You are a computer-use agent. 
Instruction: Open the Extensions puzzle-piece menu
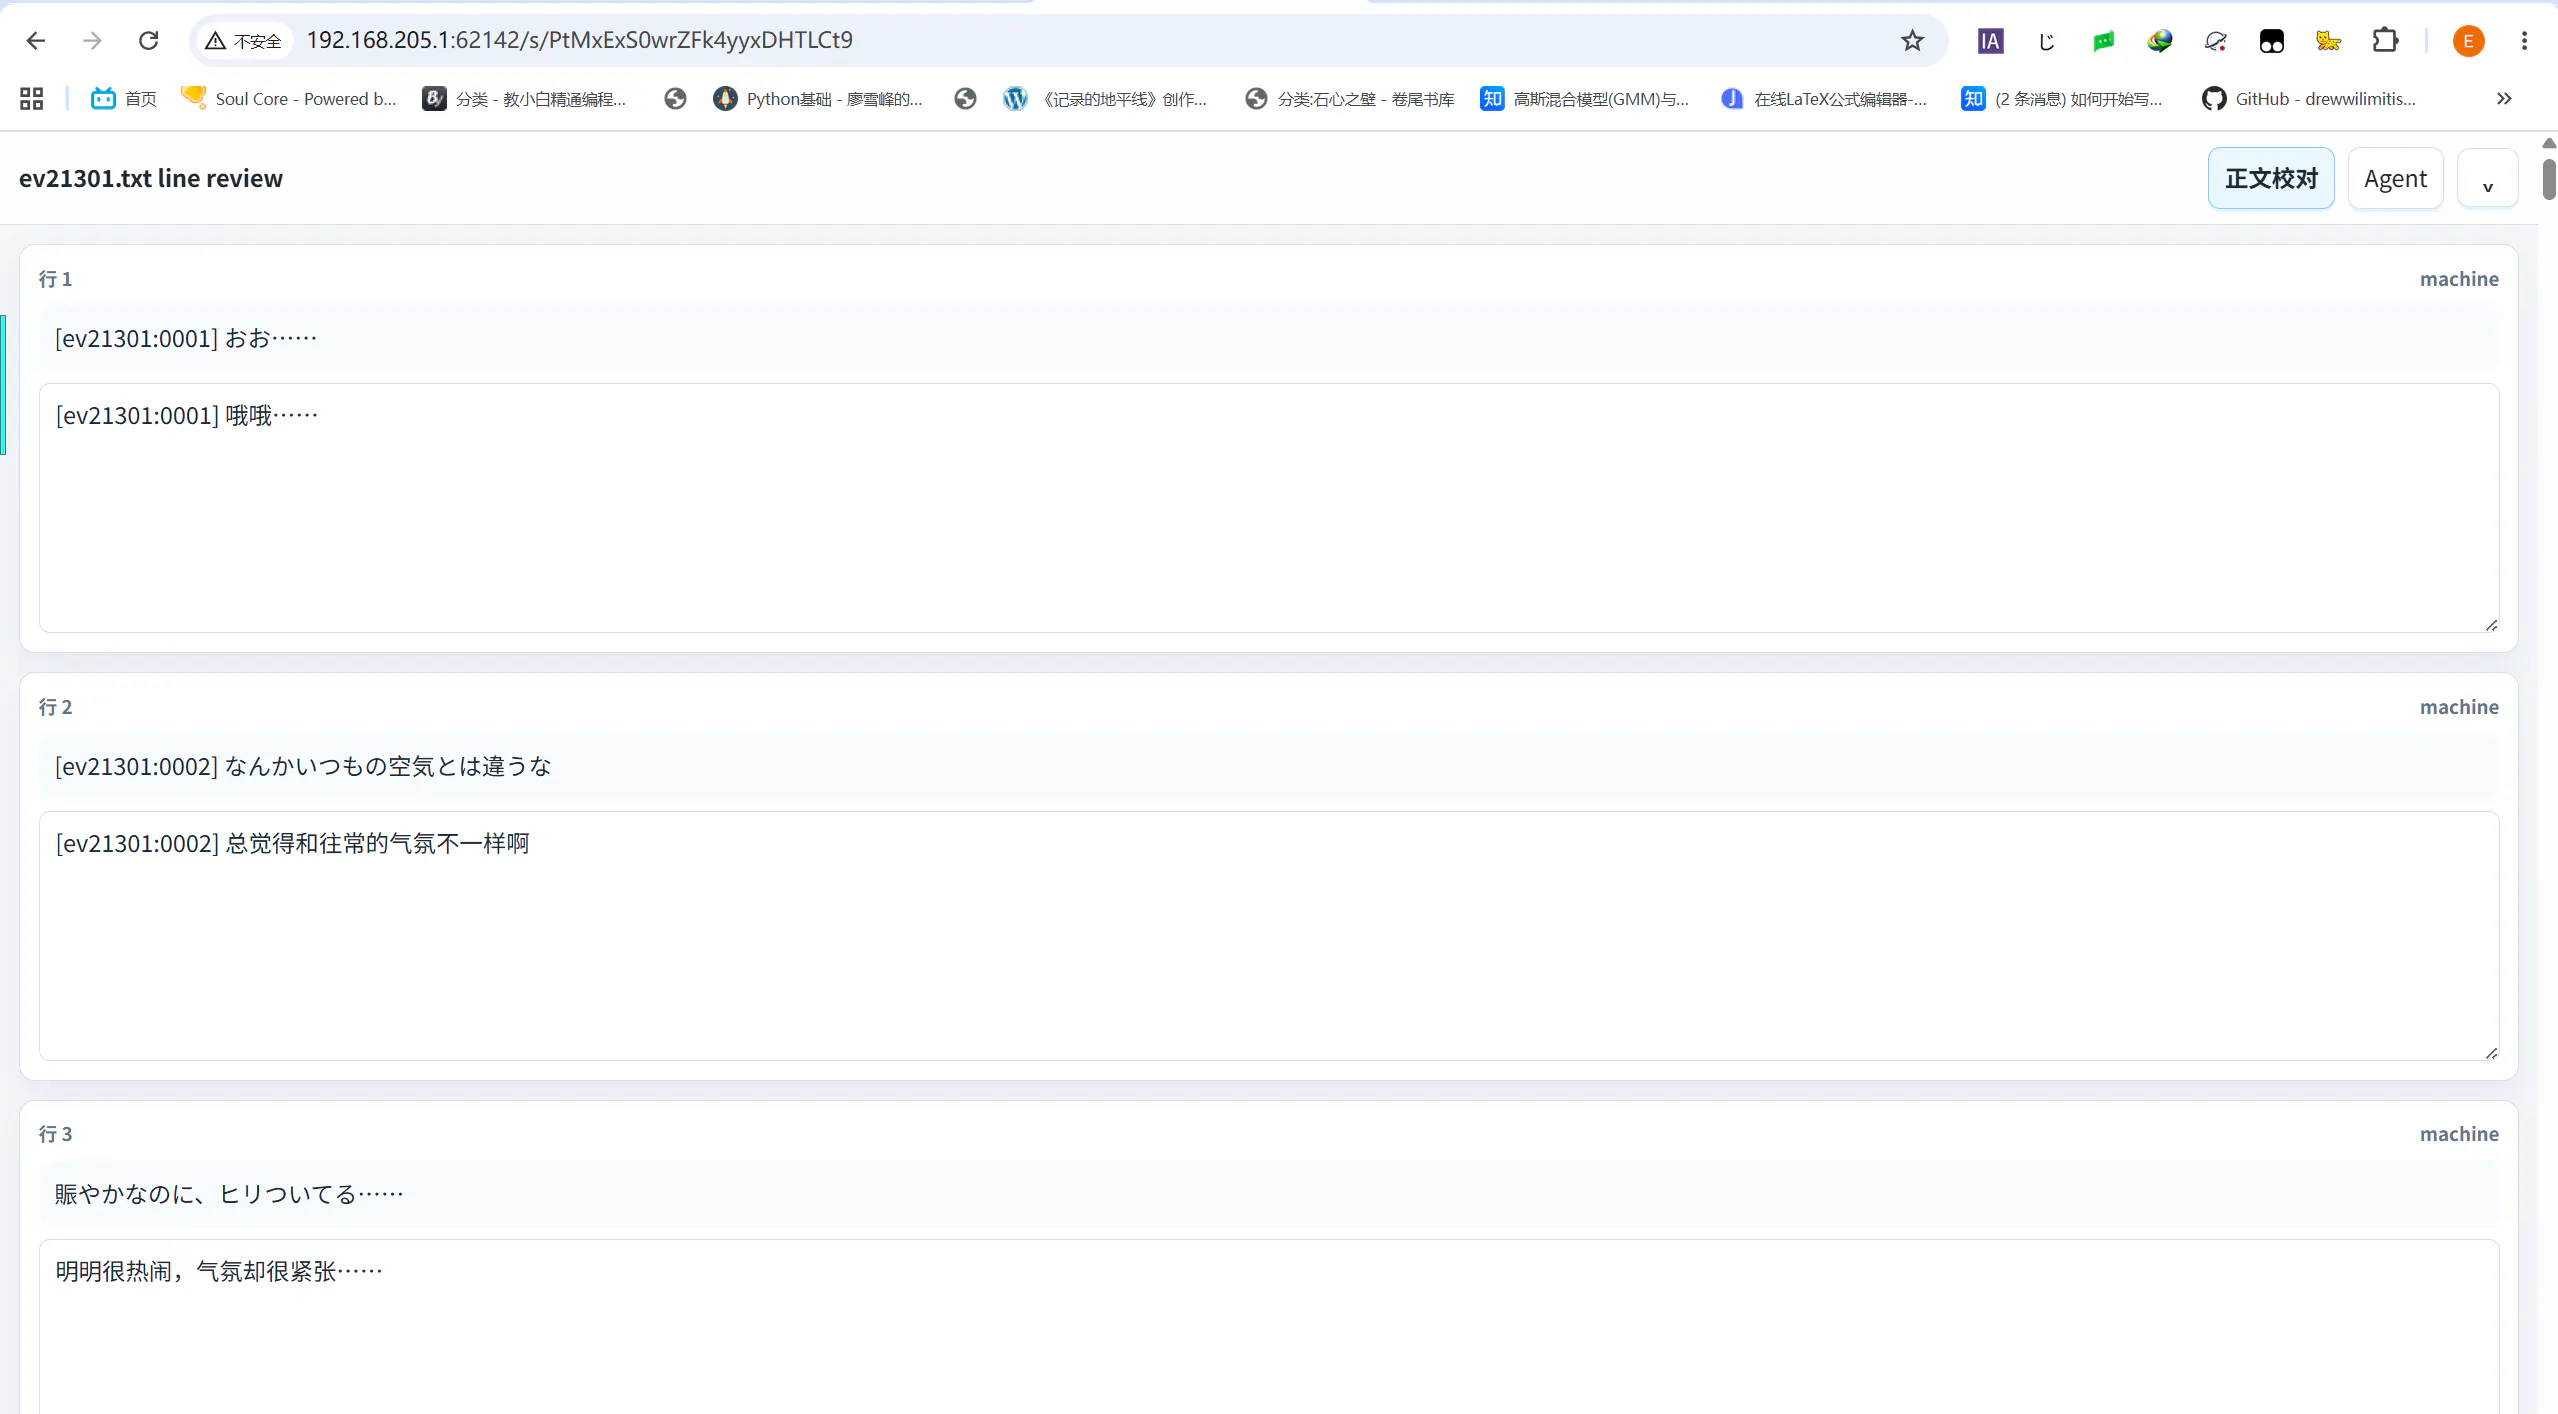[2385, 40]
